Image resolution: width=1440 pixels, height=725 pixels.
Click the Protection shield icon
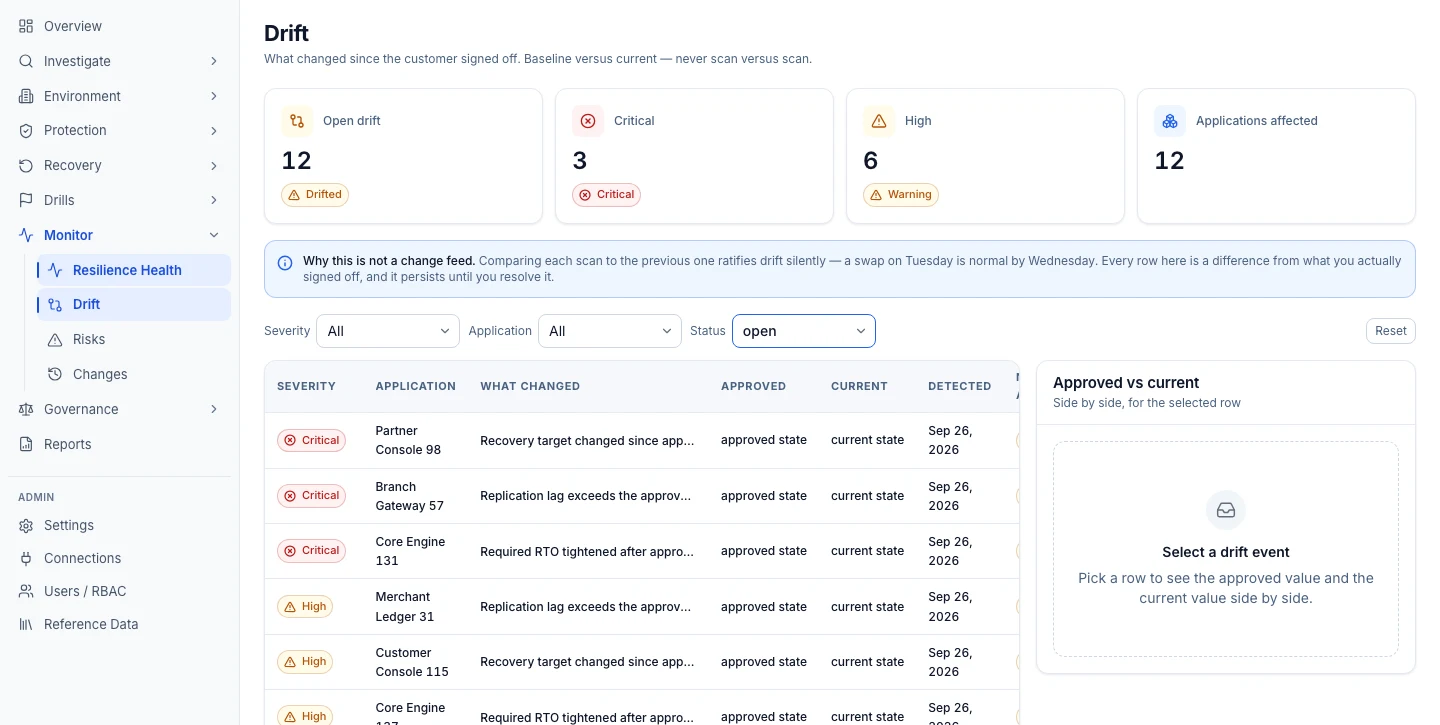pyautogui.click(x=26, y=130)
